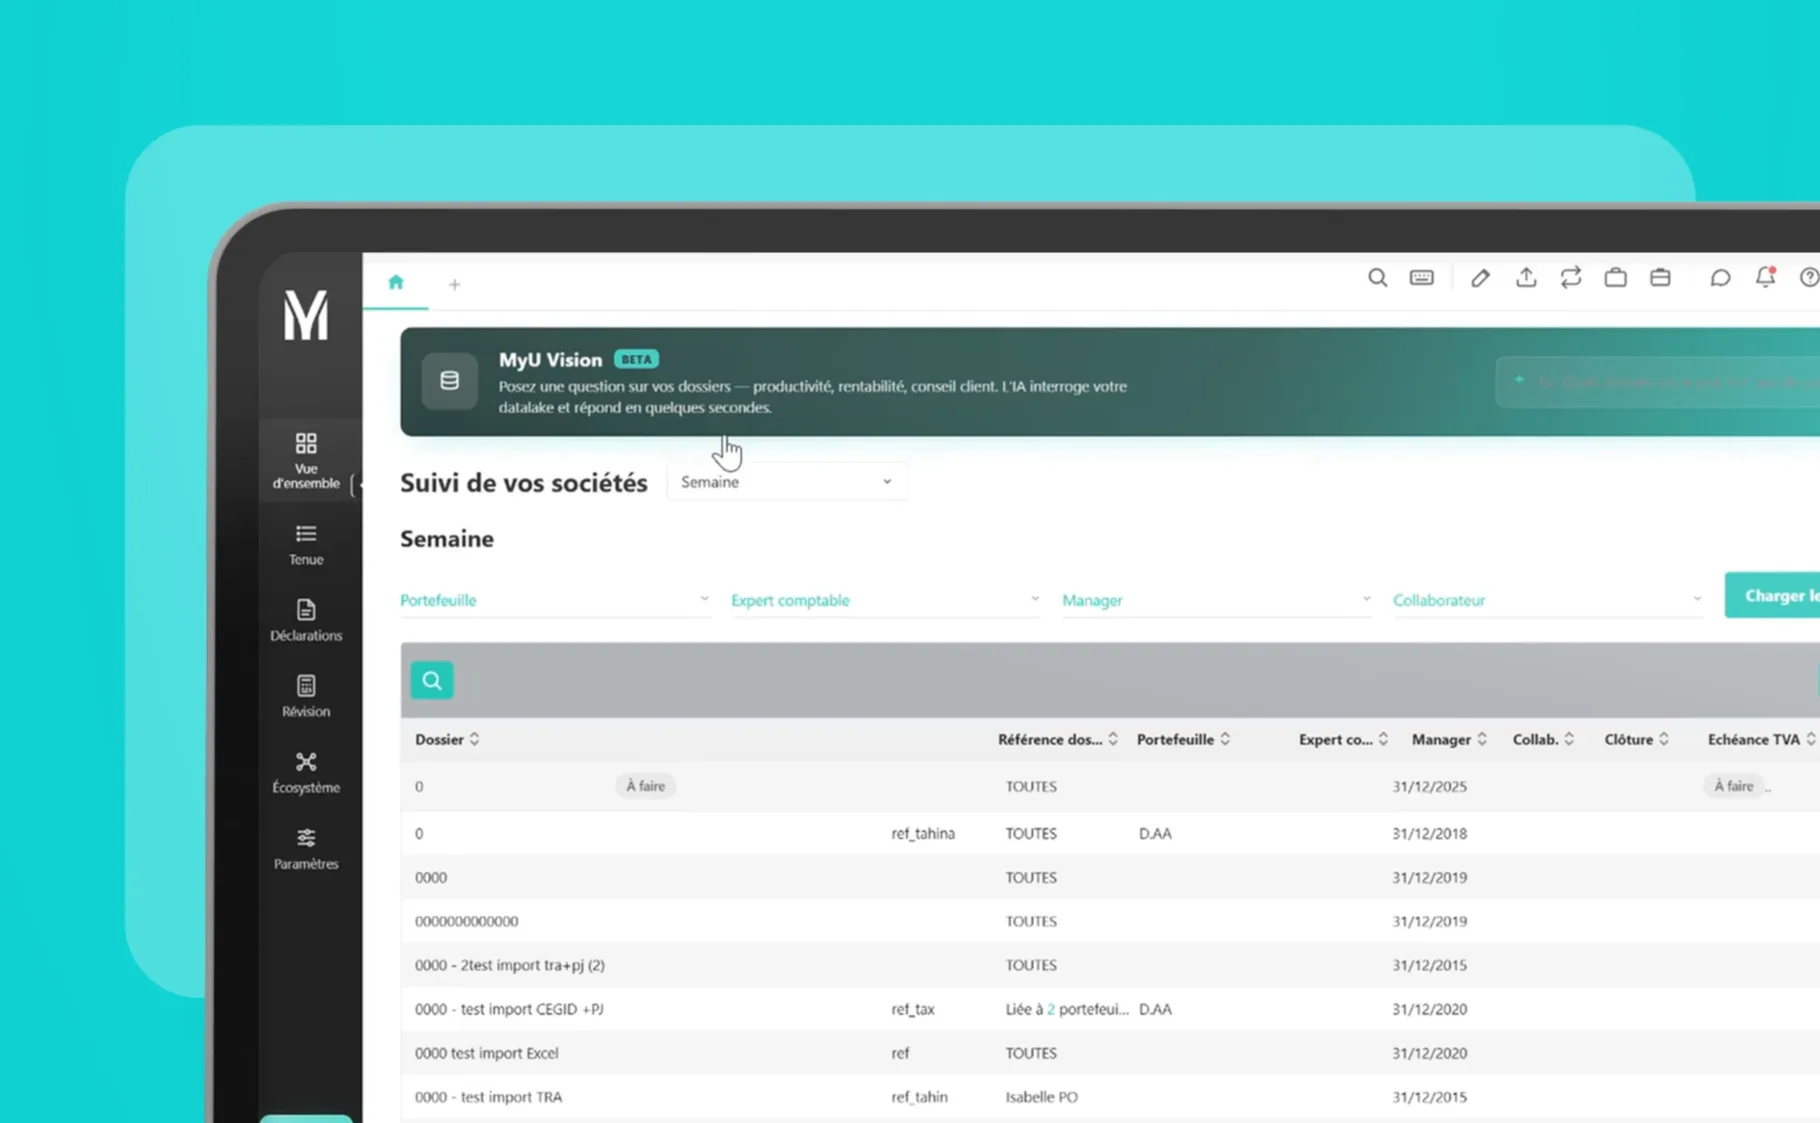Screen dimensions: 1820x1123
Task: Open Tenue section in sidebar
Action: click(x=306, y=545)
